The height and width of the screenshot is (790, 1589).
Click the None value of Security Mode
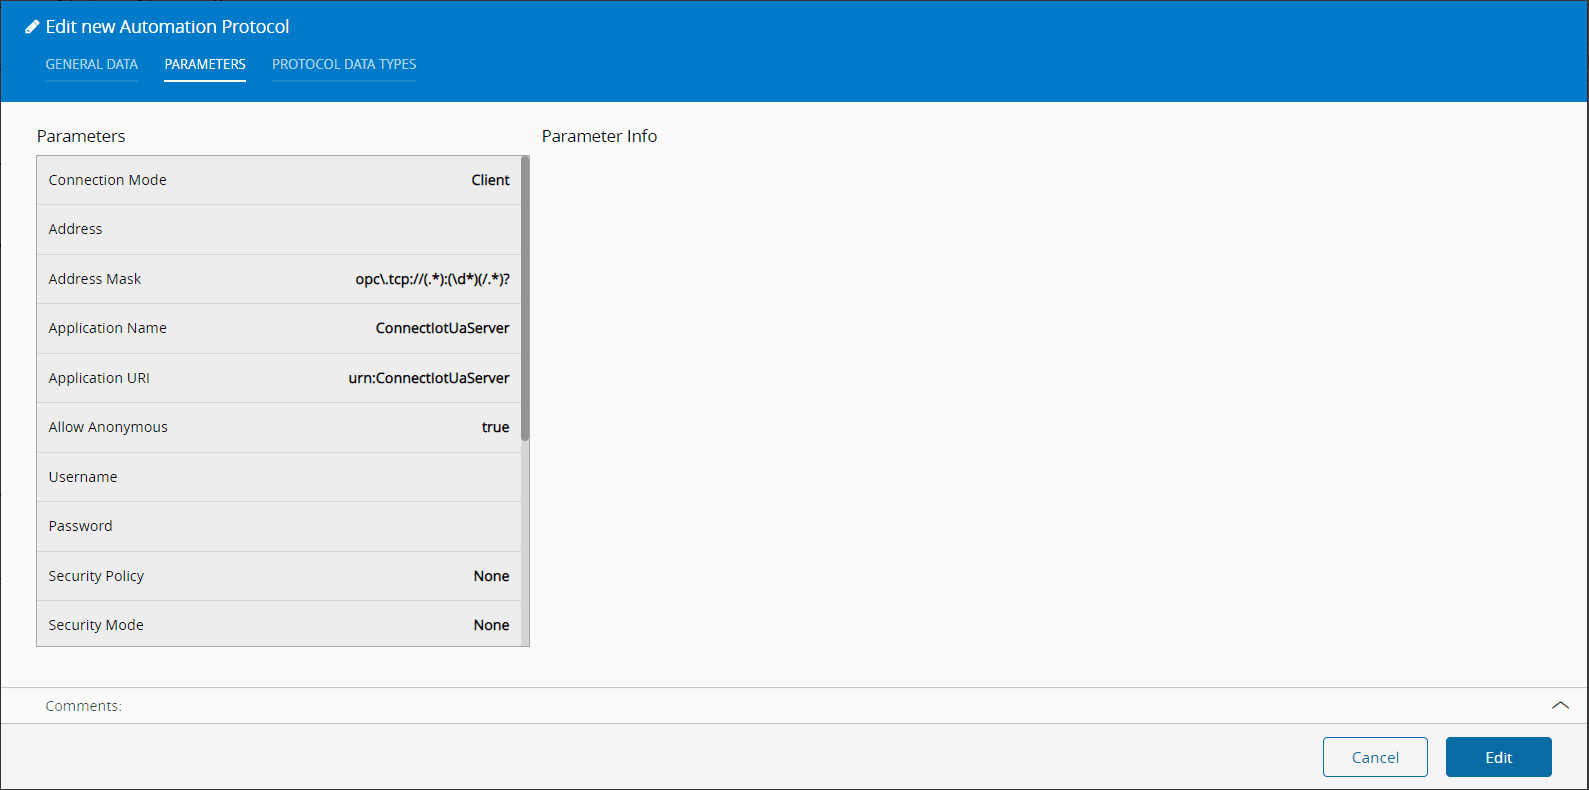point(491,625)
